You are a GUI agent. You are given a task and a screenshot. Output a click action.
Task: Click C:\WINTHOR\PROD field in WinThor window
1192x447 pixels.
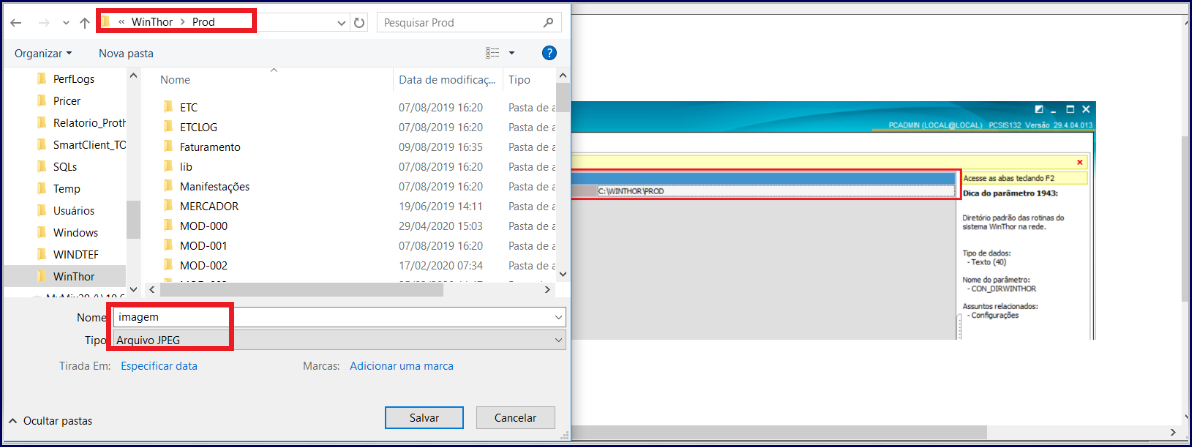(x=775, y=192)
